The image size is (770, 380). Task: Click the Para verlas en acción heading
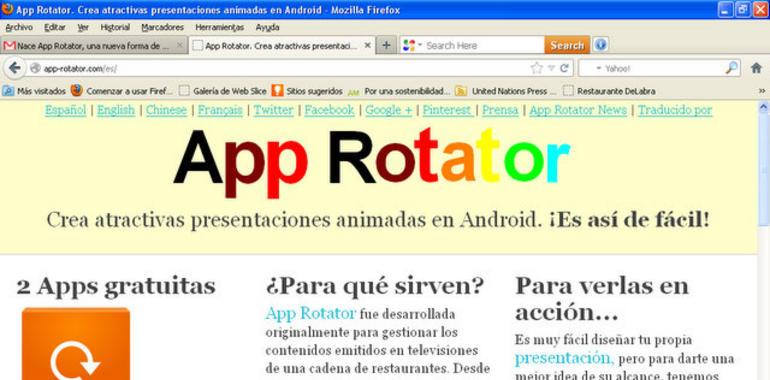602,299
